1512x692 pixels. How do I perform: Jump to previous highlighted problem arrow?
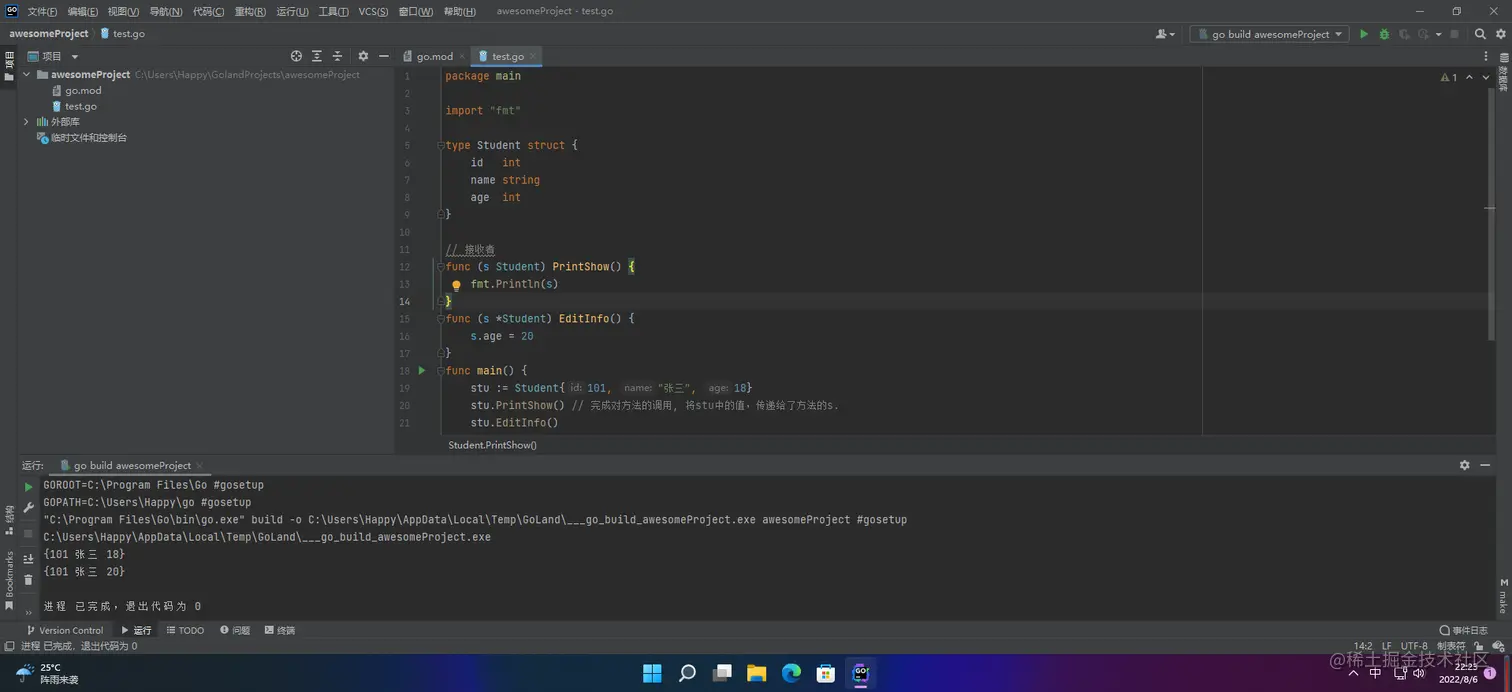(1469, 77)
